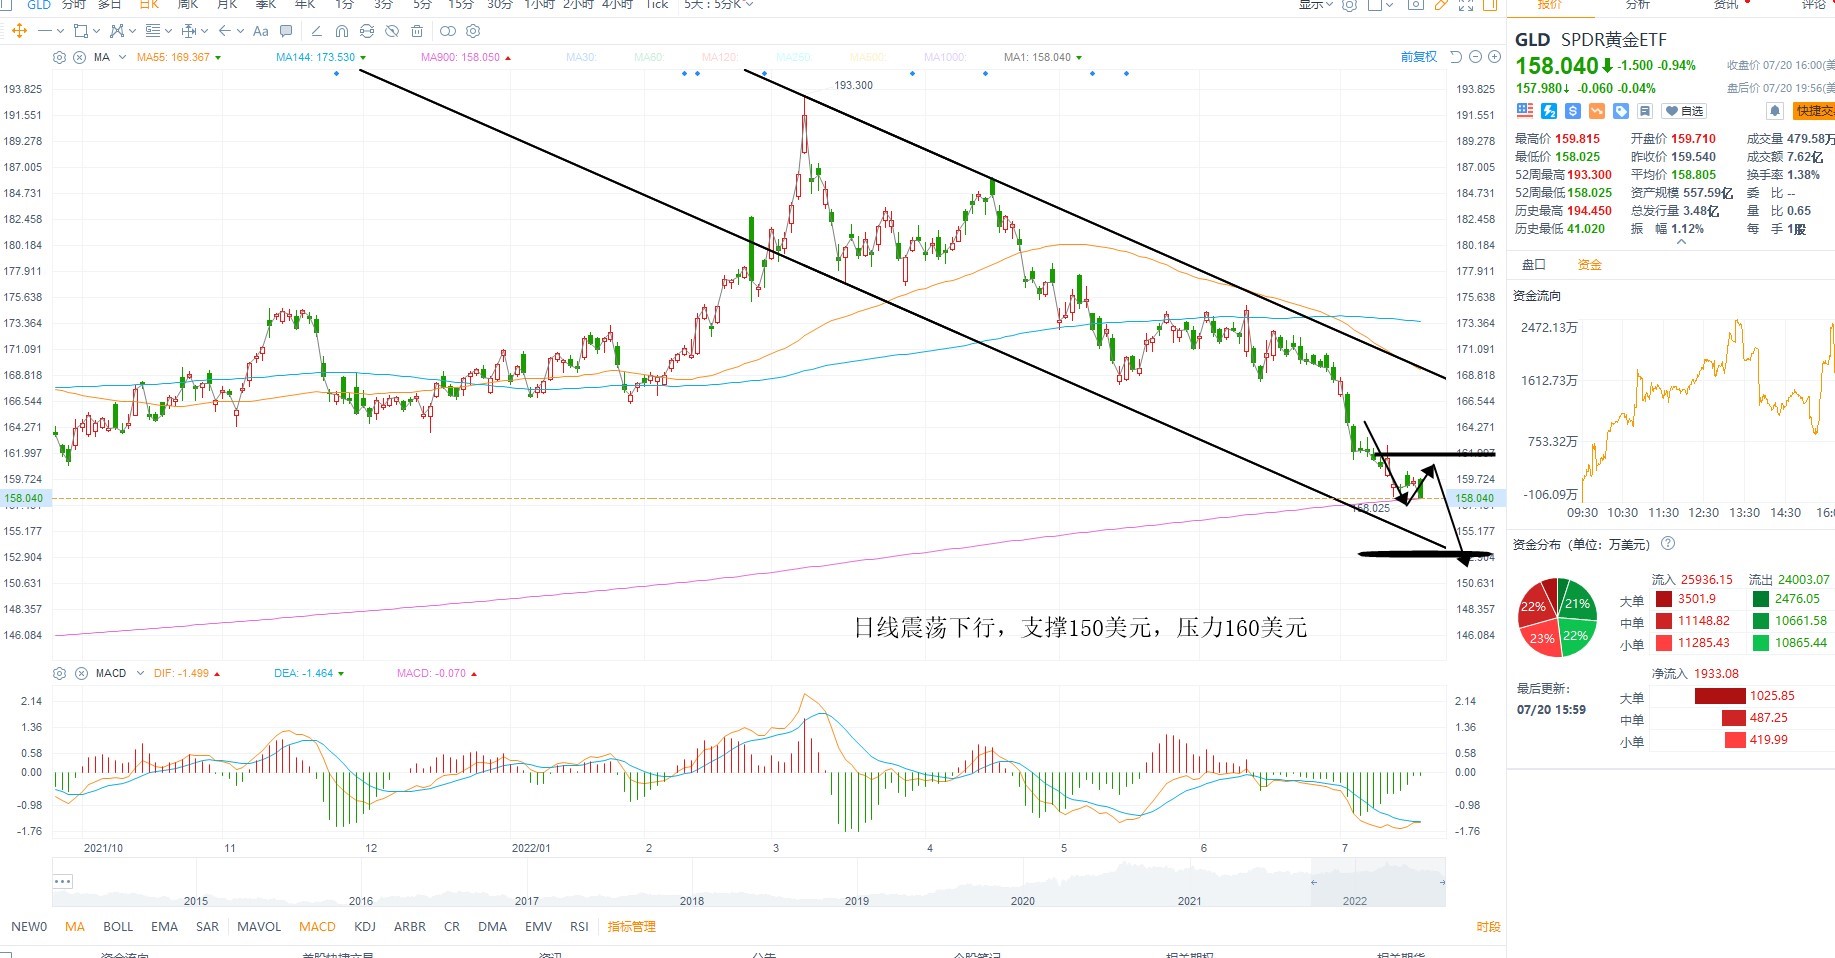Expand pattern tool dropdown arrow
The image size is (1835, 958).
132,31
